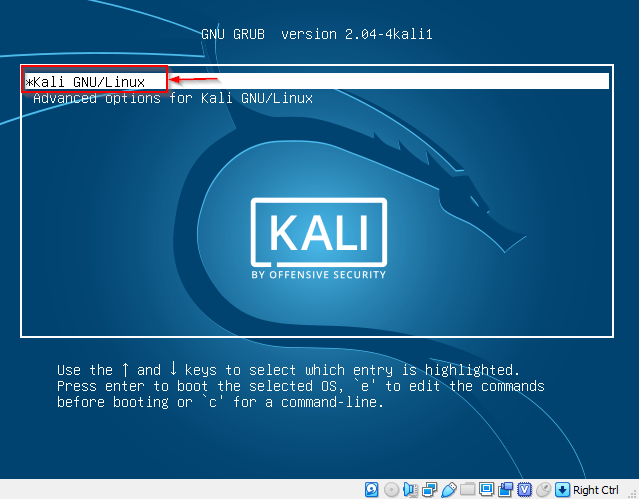Open the display settings status icon
This screenshot has height=499, width=639.
click(487, 489)
